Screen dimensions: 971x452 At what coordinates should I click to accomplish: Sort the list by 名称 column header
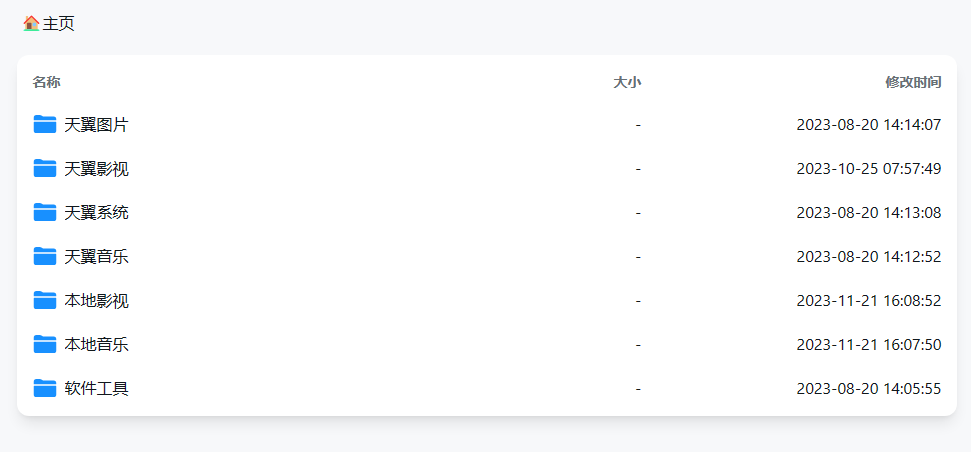[46, 82]
